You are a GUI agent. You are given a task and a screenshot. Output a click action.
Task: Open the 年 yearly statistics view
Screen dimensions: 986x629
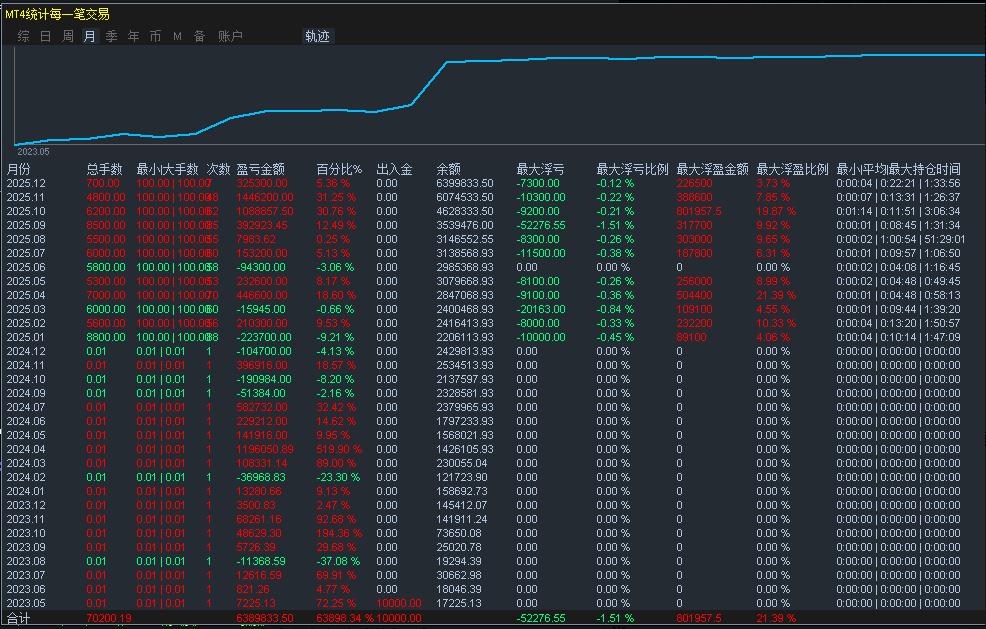pos(132,35)
